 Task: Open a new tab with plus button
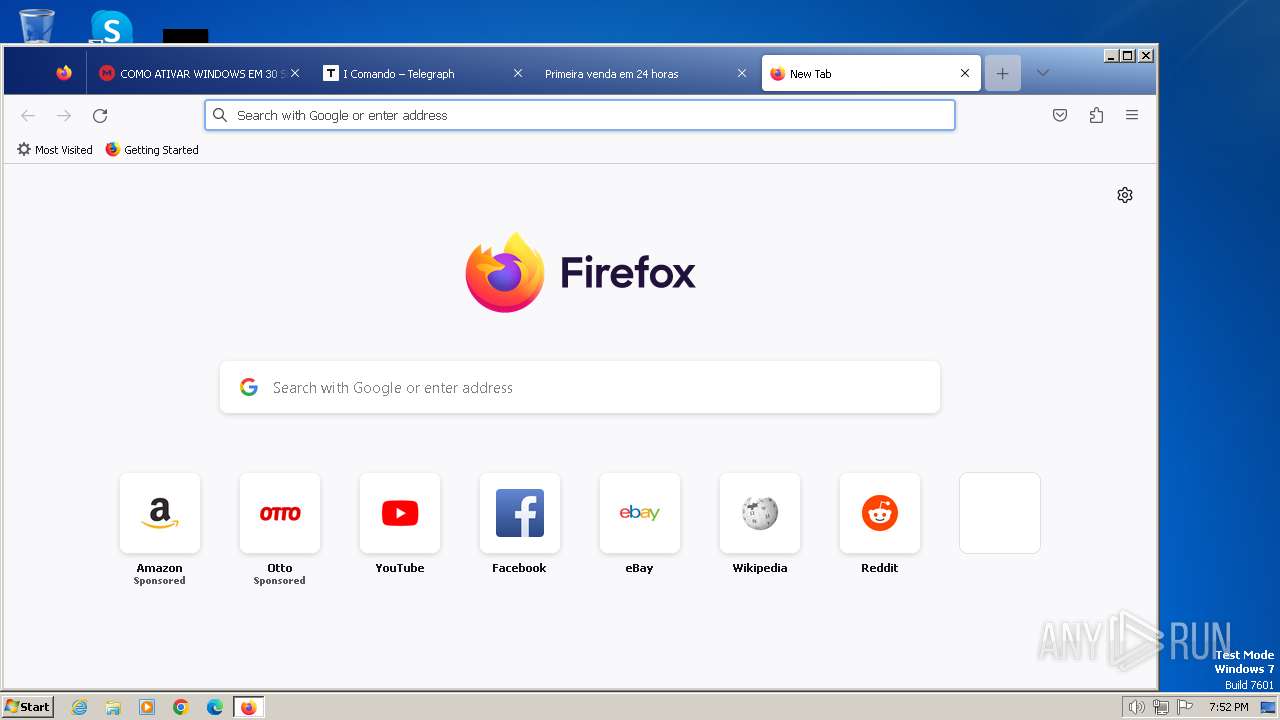1002,73
